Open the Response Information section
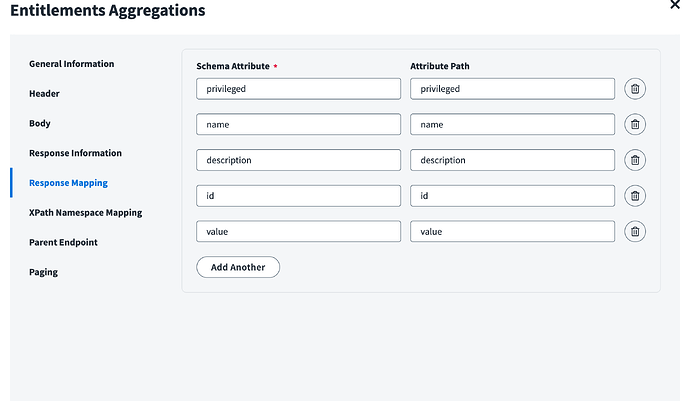This screenshot has height=401, width=690. (x=76, y=153)
